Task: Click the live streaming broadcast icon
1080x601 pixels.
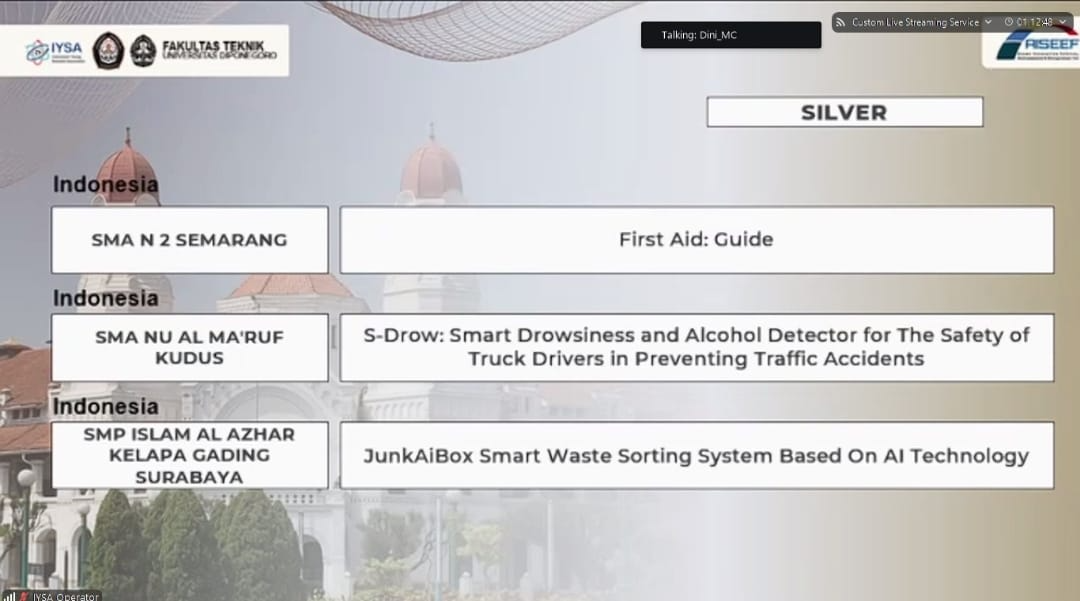Action: pyautogui.click(x=841, y=22)
